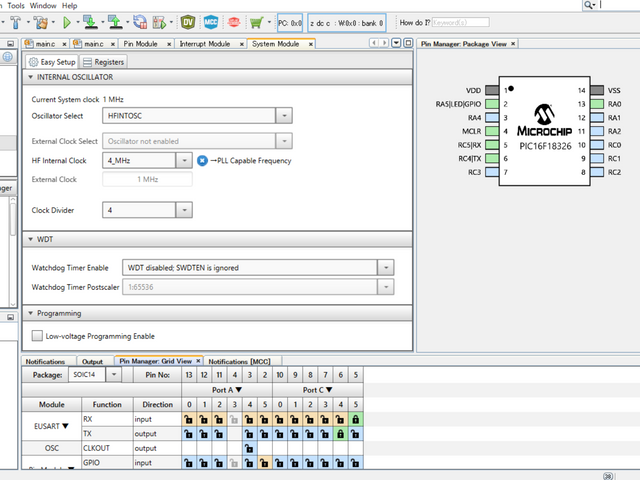The image size is (640, 480).
Task: Click the green Run Project arrow
Action: point(67,21)
